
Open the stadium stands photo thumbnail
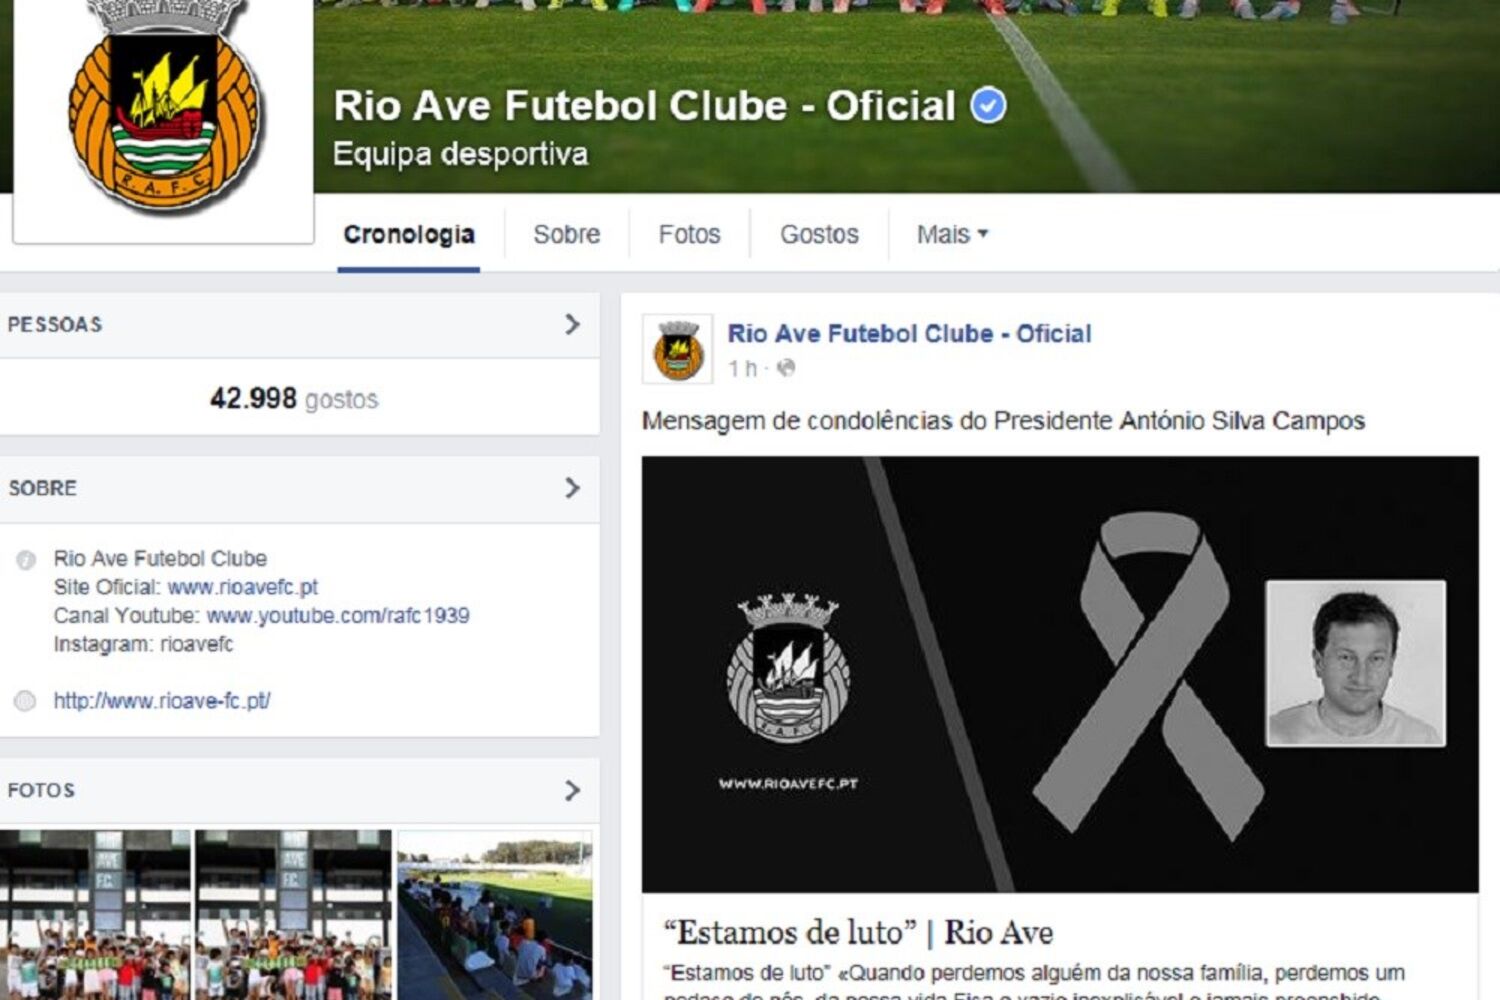point(495,914)
